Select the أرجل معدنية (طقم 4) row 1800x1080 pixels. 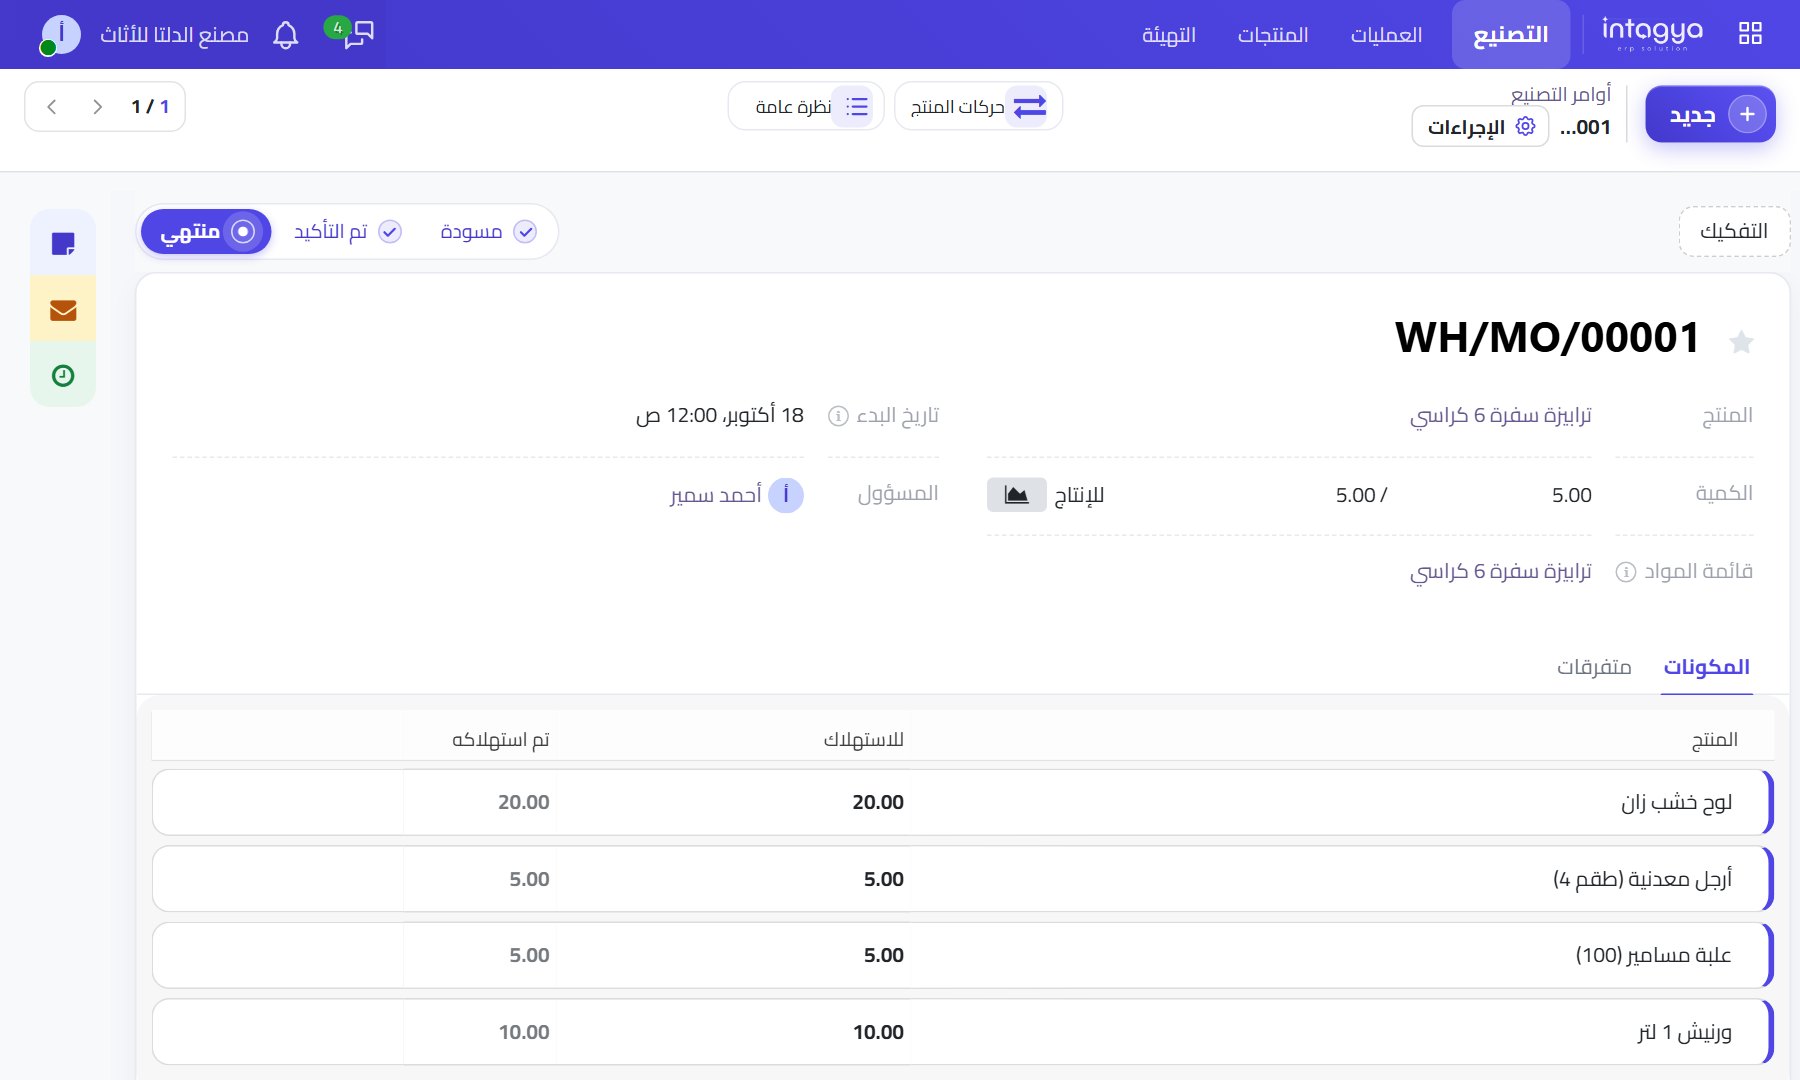tap(962, 879)
